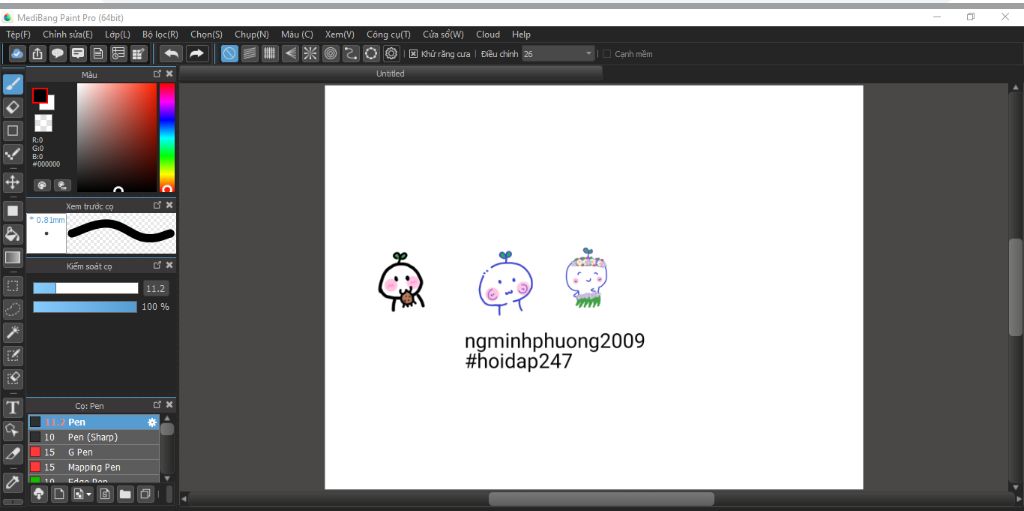Enable crisscross grid snap guide

point(270,54)
